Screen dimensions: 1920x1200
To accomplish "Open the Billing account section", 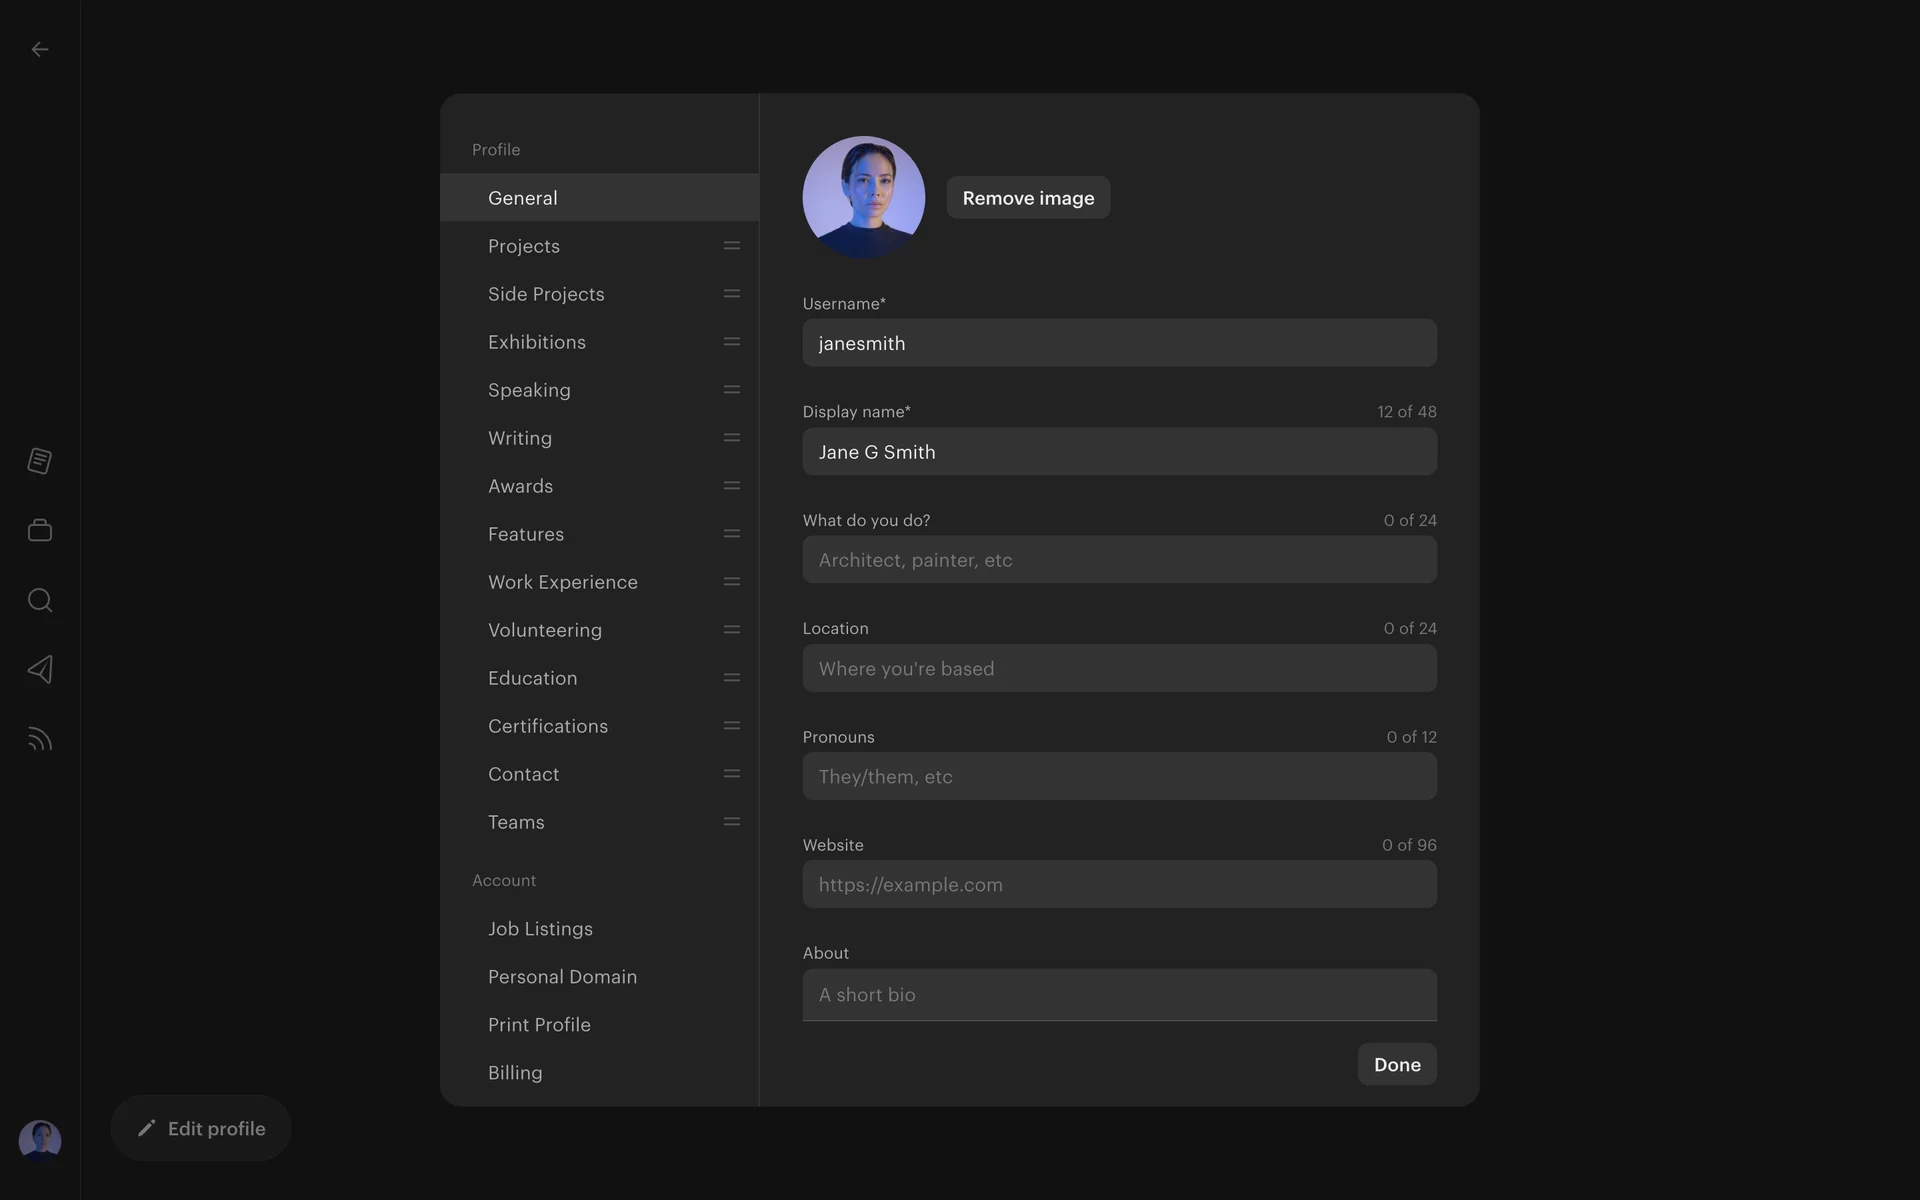I will (515, 1073).
